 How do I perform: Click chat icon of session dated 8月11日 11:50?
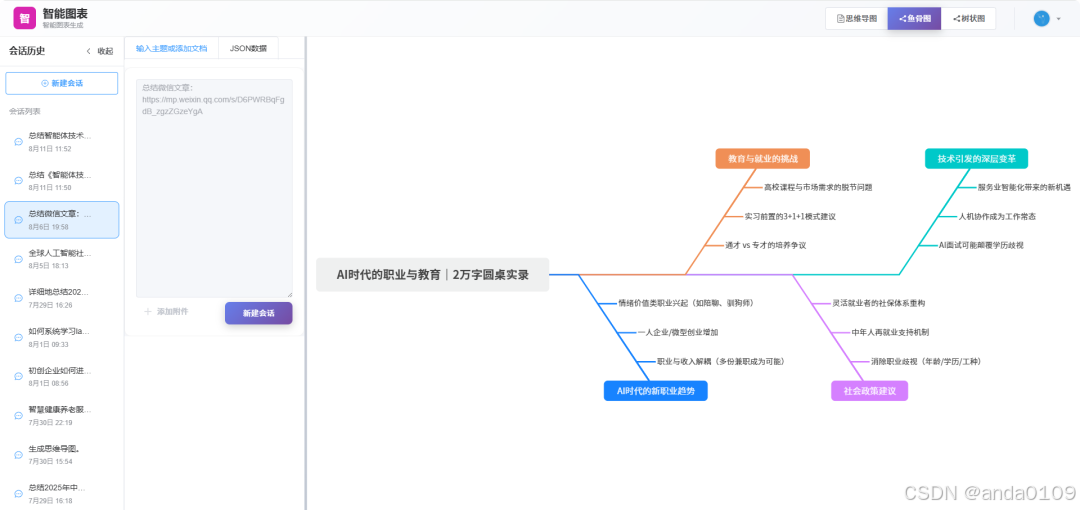(x=19, y=181)
